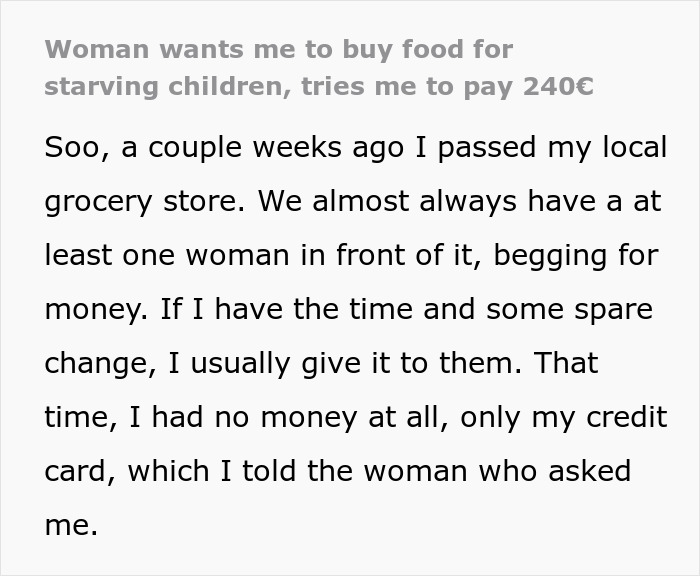The width and height of the screenshot is (700, 576).
Task: Click the words 'spare' at line end
Action: coord(609,310)
